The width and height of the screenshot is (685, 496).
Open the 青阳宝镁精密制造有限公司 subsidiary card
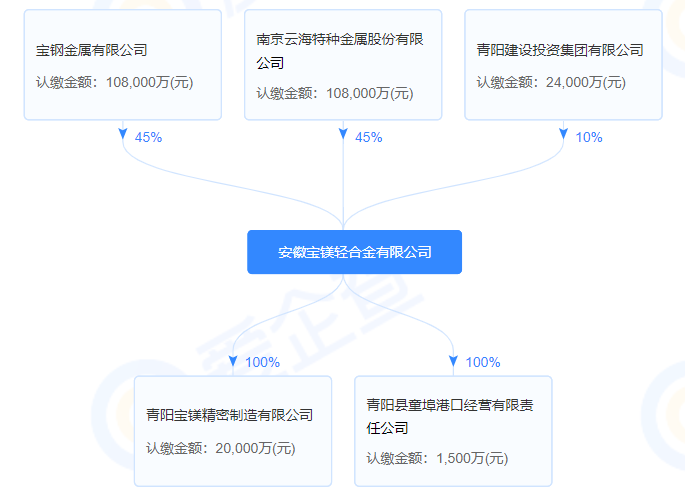[x=233, y=431]
